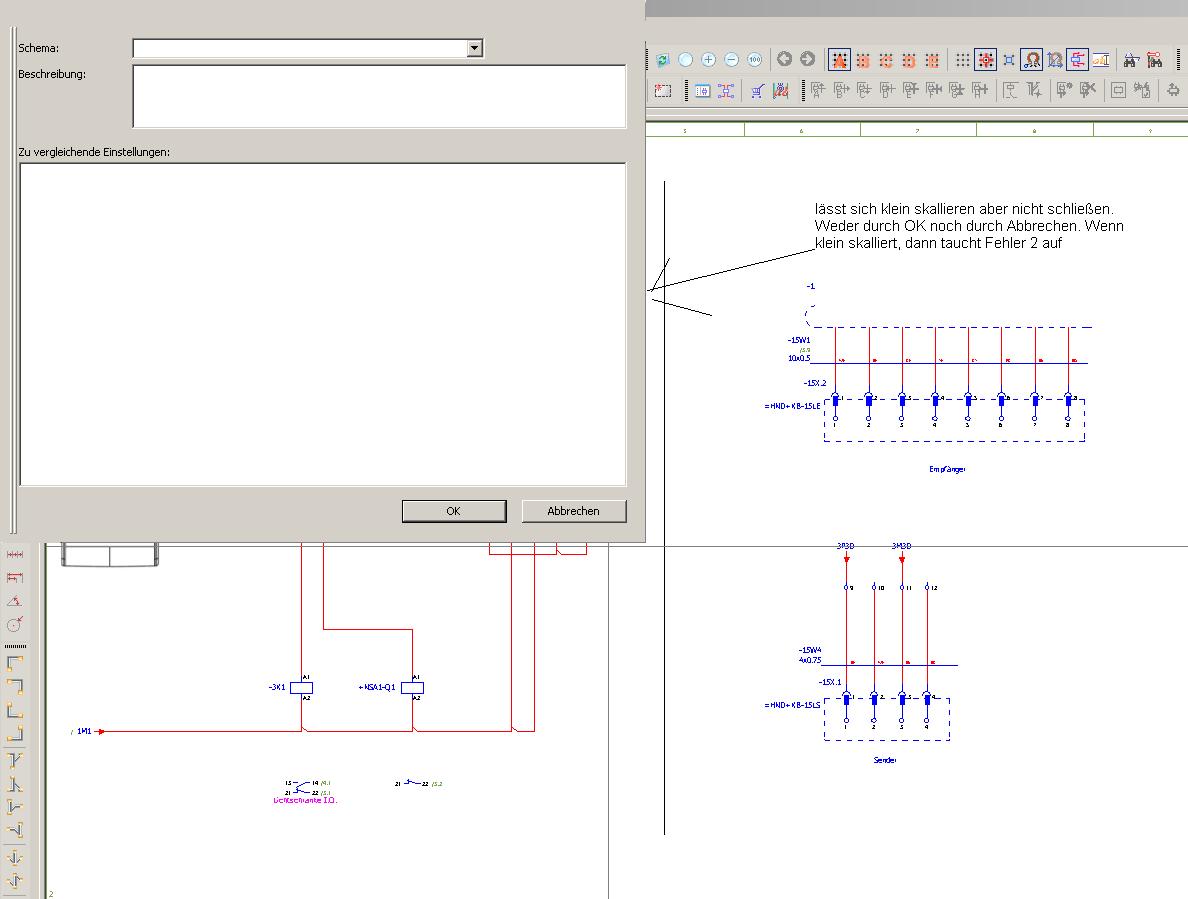
Task: Click the 'ab' translate text icon
Action: pyautogui.click(x=780, y=90)
